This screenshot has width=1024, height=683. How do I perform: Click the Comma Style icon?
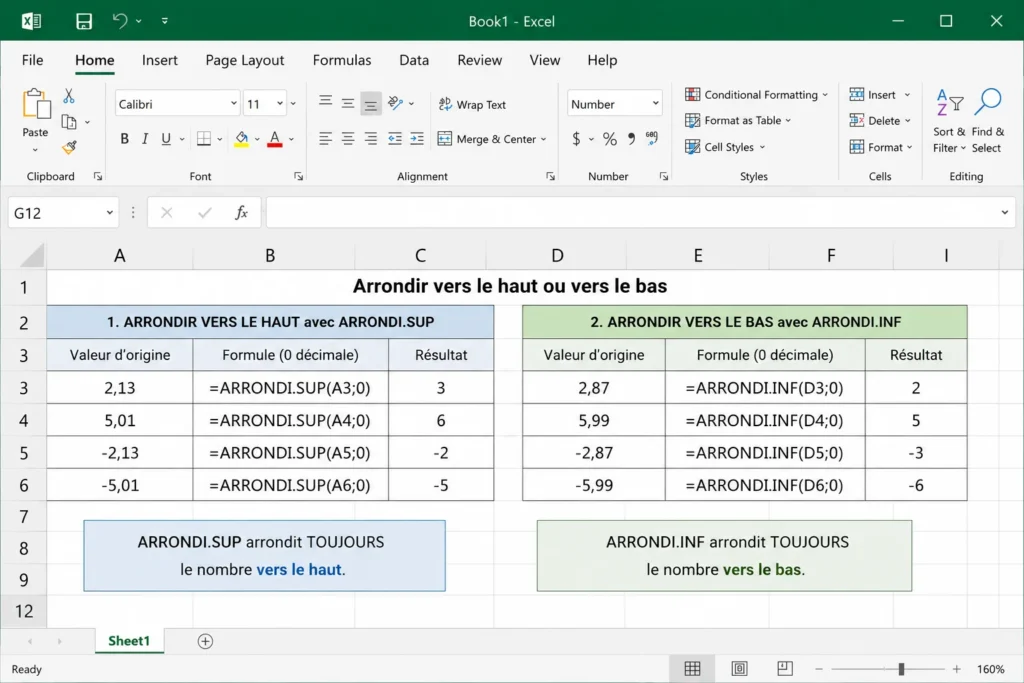[x=631, y=138]
